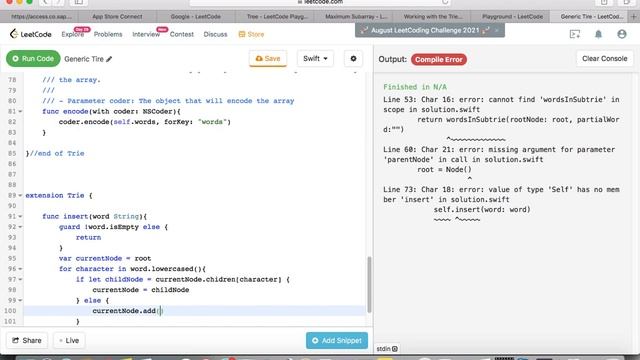This screenshot has height=360, width=640.
Task: Edit the Generic Tire title pencil icon
Action: 109,59
